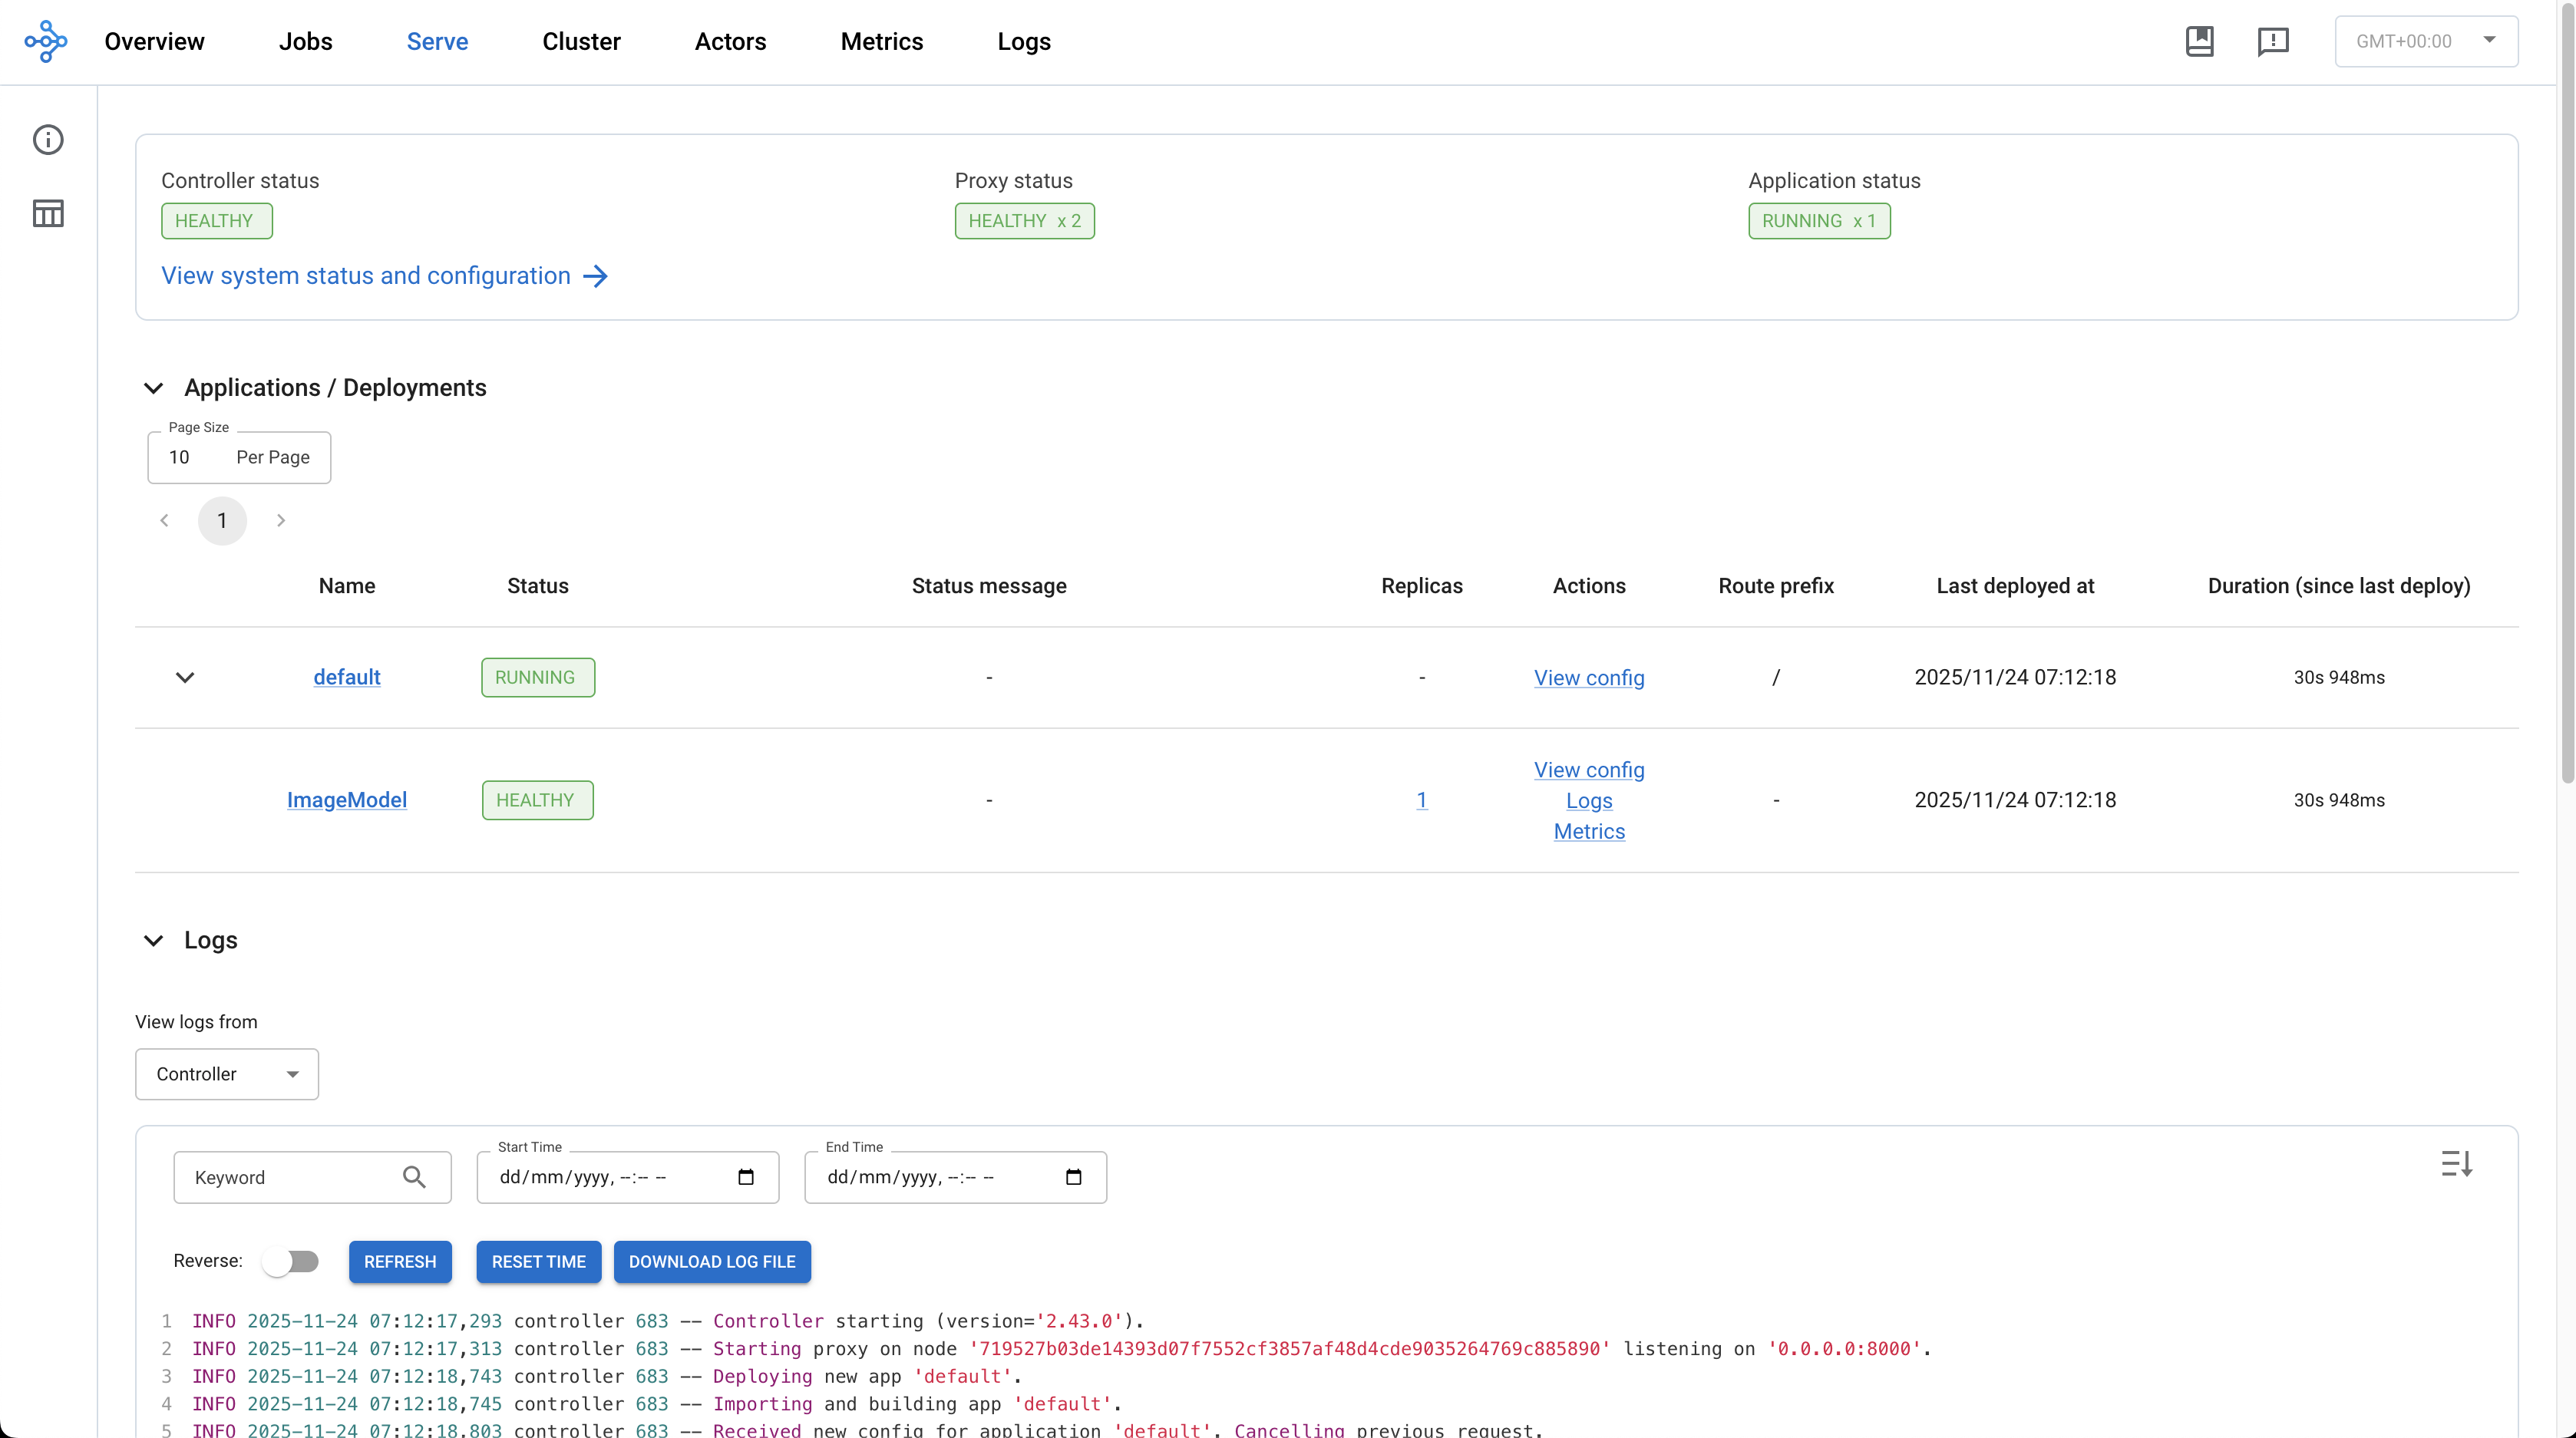
Task: Click the Ray logo icon
Action: click(46, 41)
